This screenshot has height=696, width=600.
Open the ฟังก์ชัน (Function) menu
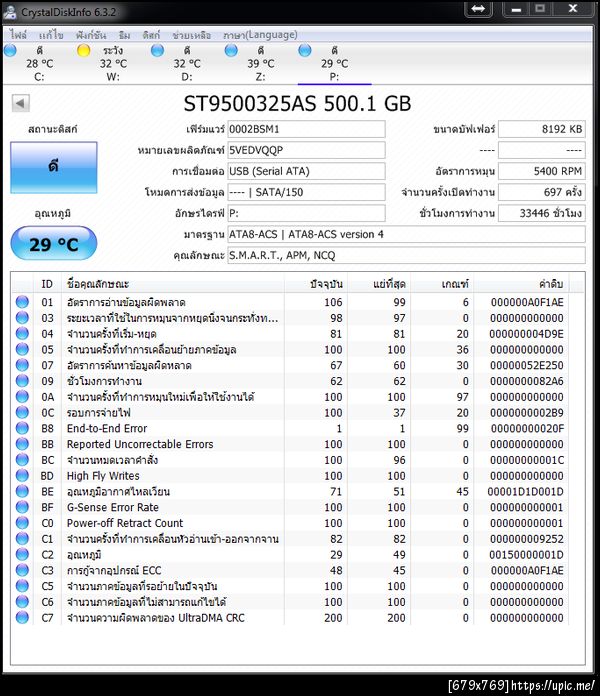coord(91,35)
